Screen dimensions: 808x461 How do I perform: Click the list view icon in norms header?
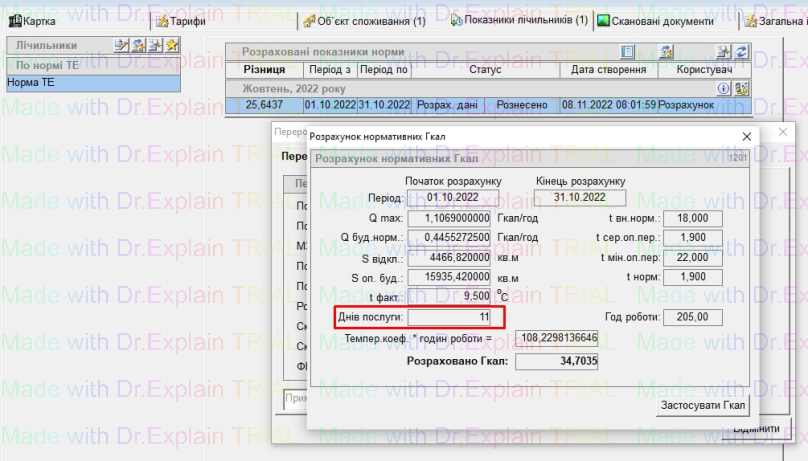[x=628, y=52]
